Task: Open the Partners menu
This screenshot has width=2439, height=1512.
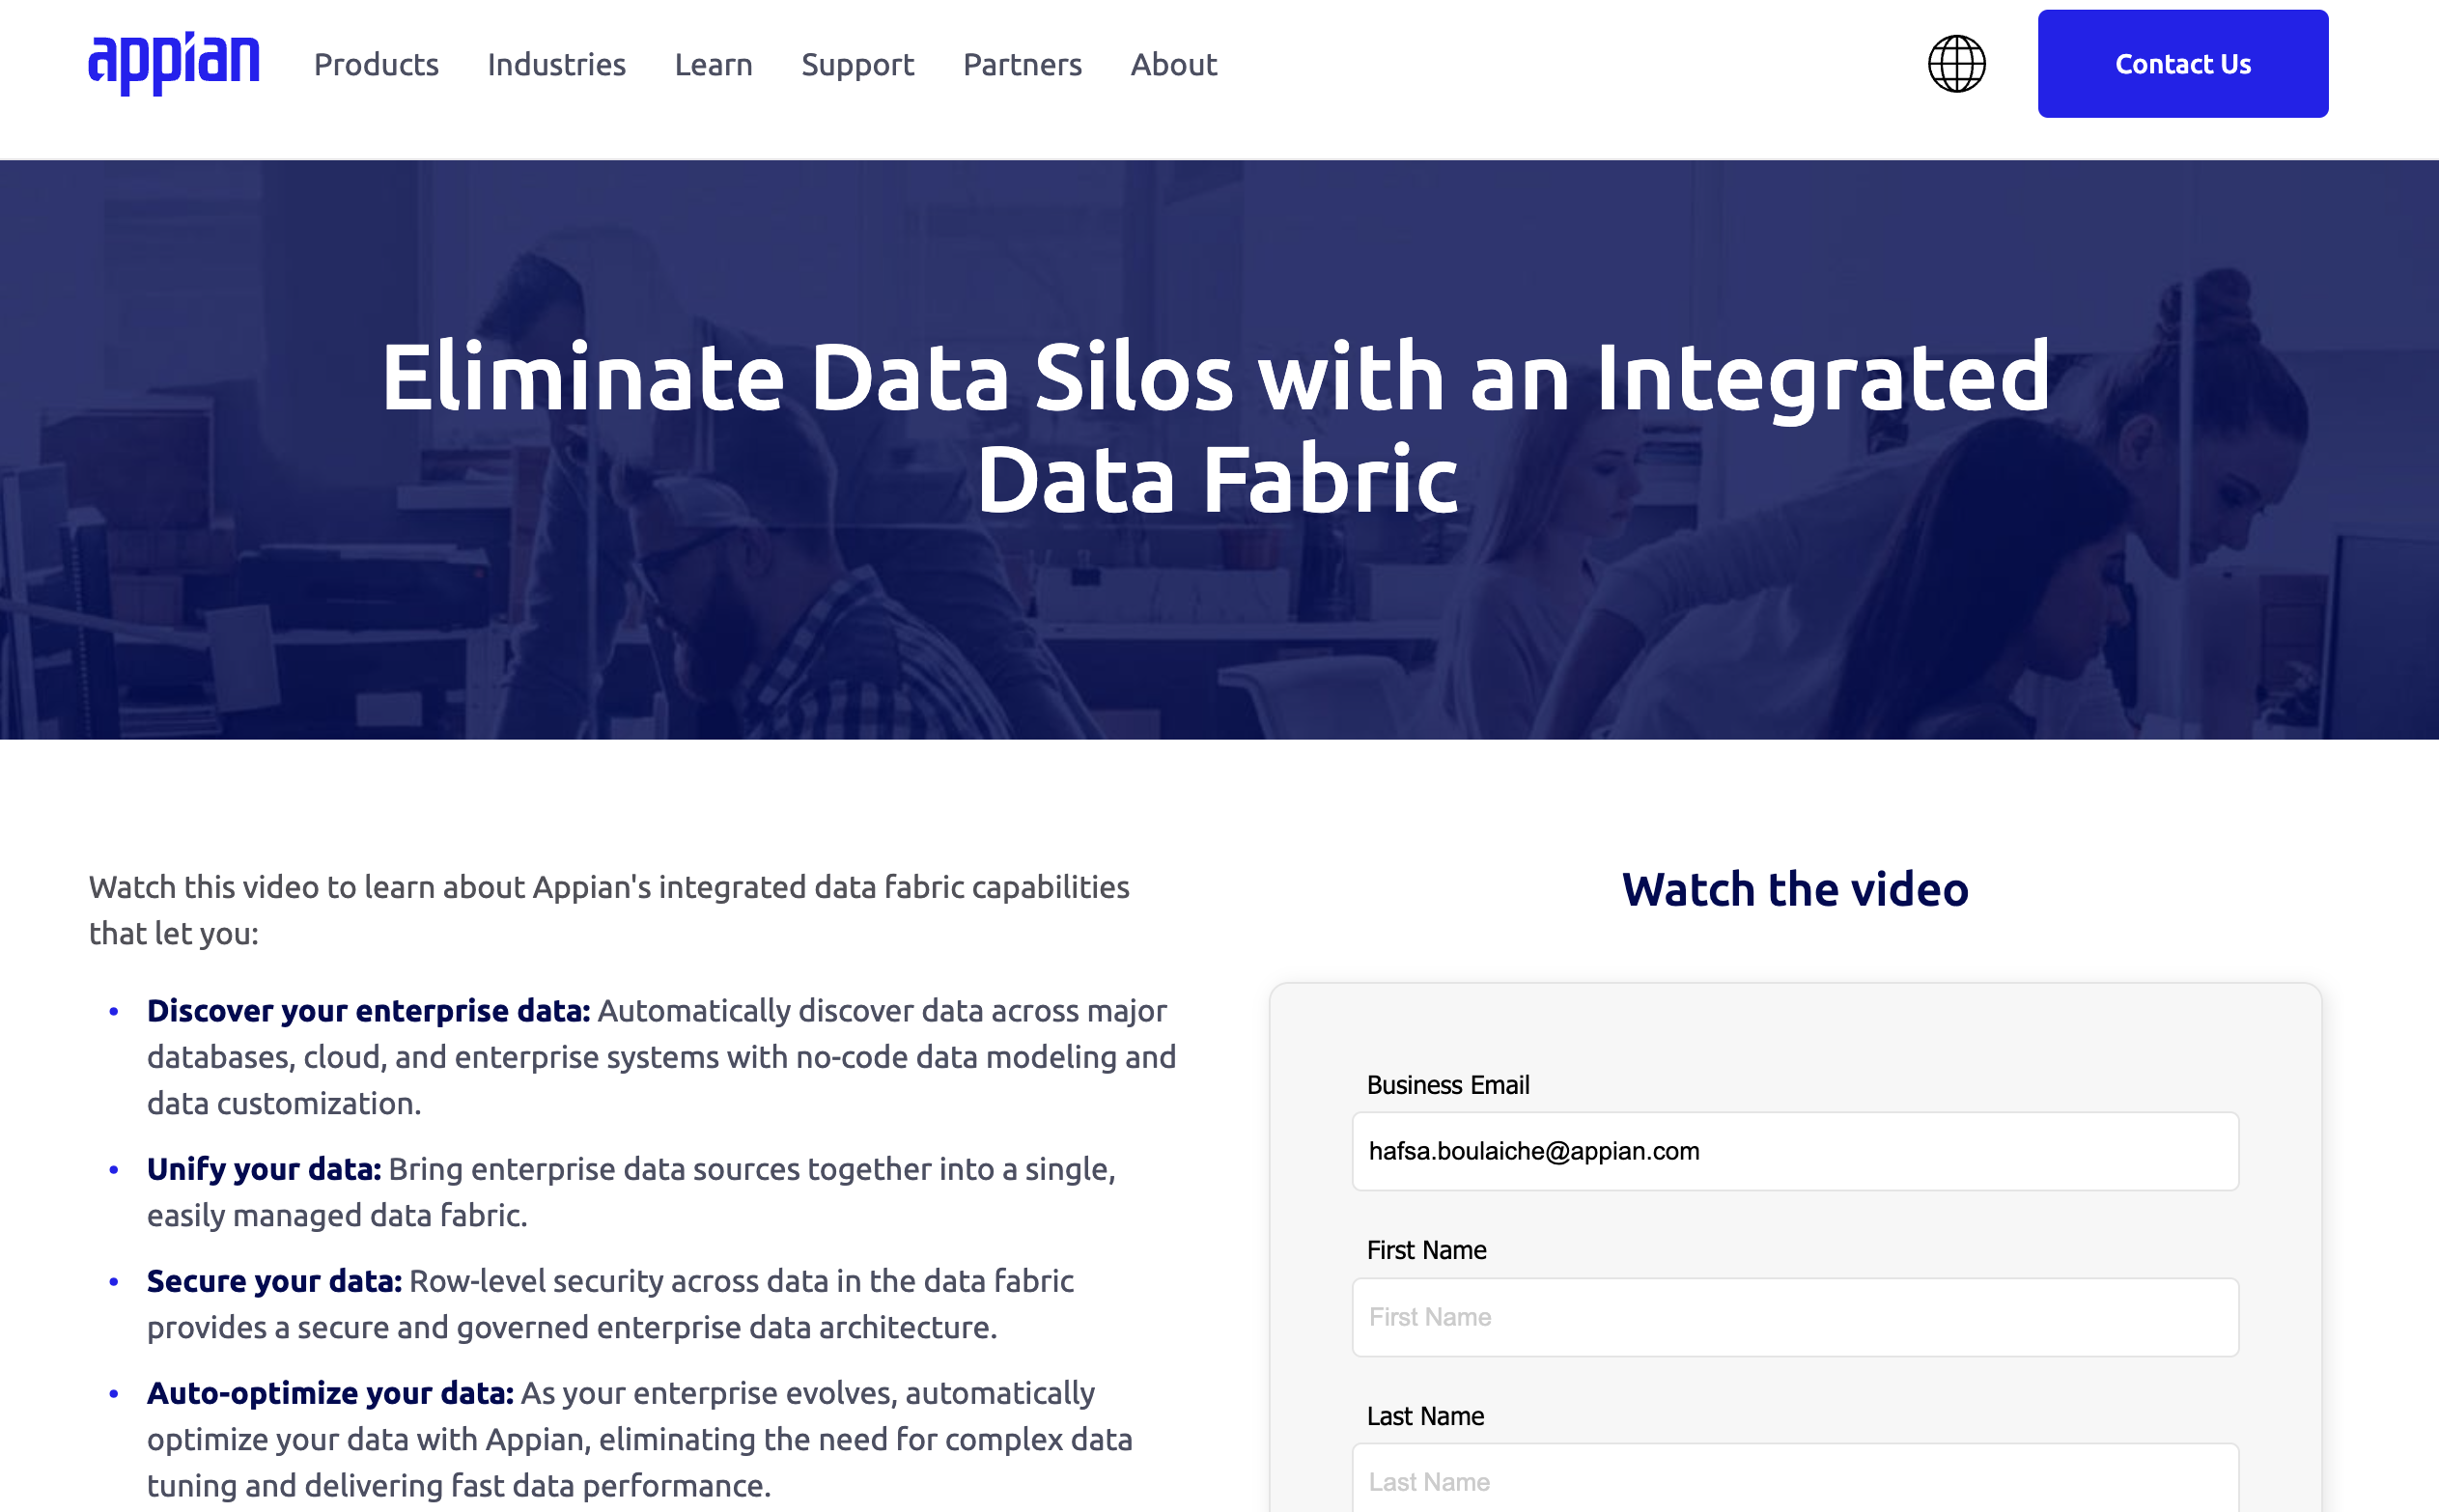Action: 1022,64
